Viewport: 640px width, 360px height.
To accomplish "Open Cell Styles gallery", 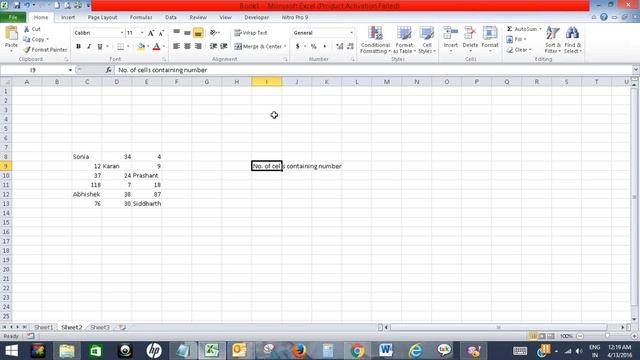I will [427, 40].
